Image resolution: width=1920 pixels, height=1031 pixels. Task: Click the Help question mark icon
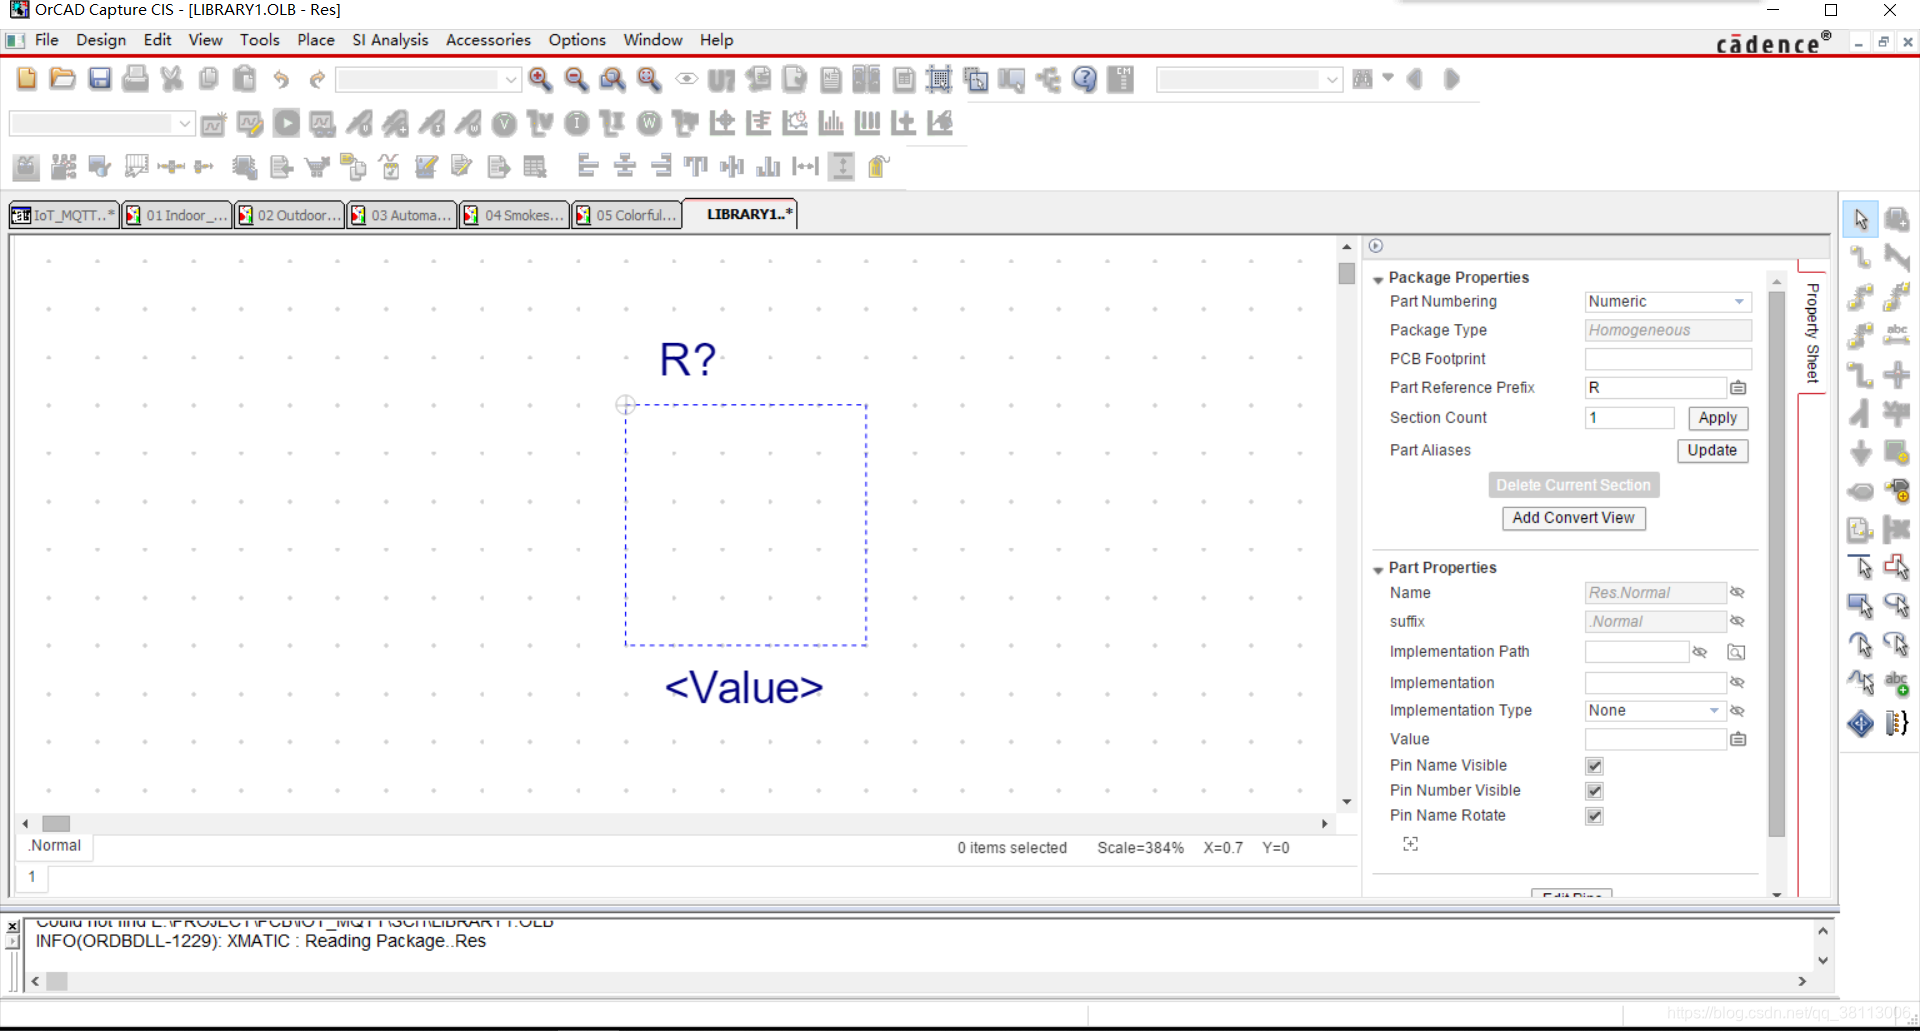[x=1084, y=79]
